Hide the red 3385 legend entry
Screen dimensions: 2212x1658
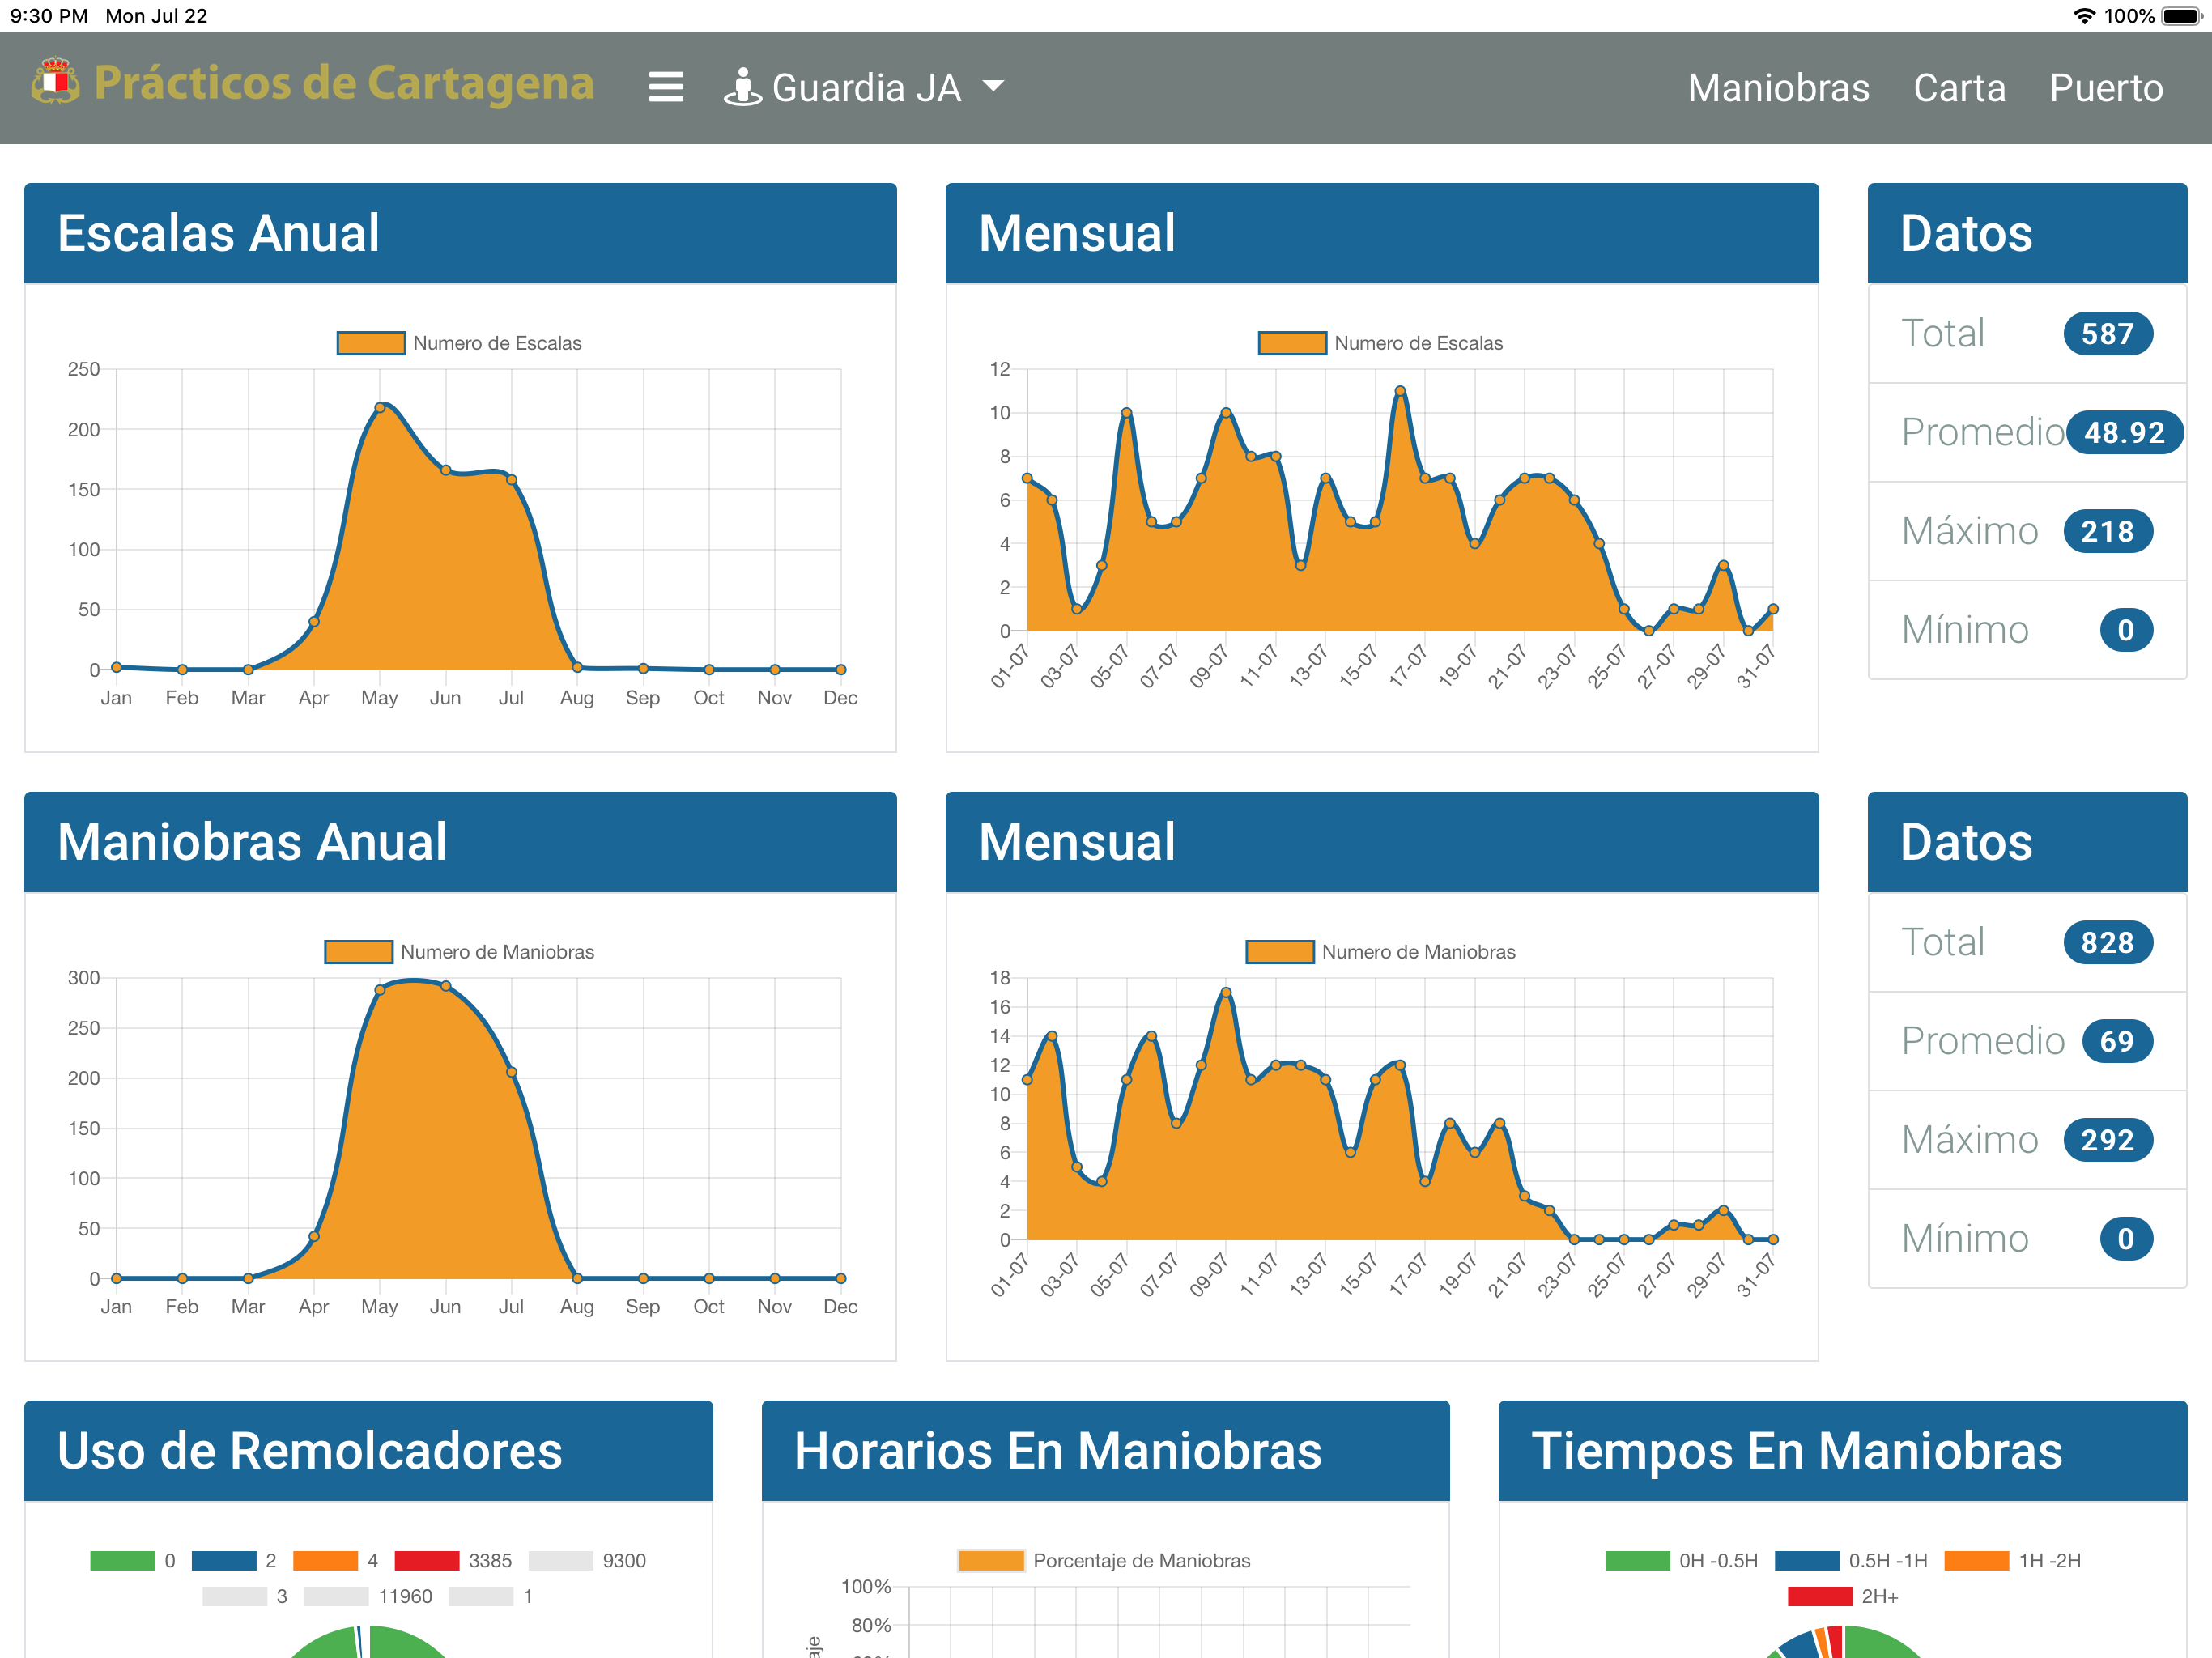pos(453,1561)
